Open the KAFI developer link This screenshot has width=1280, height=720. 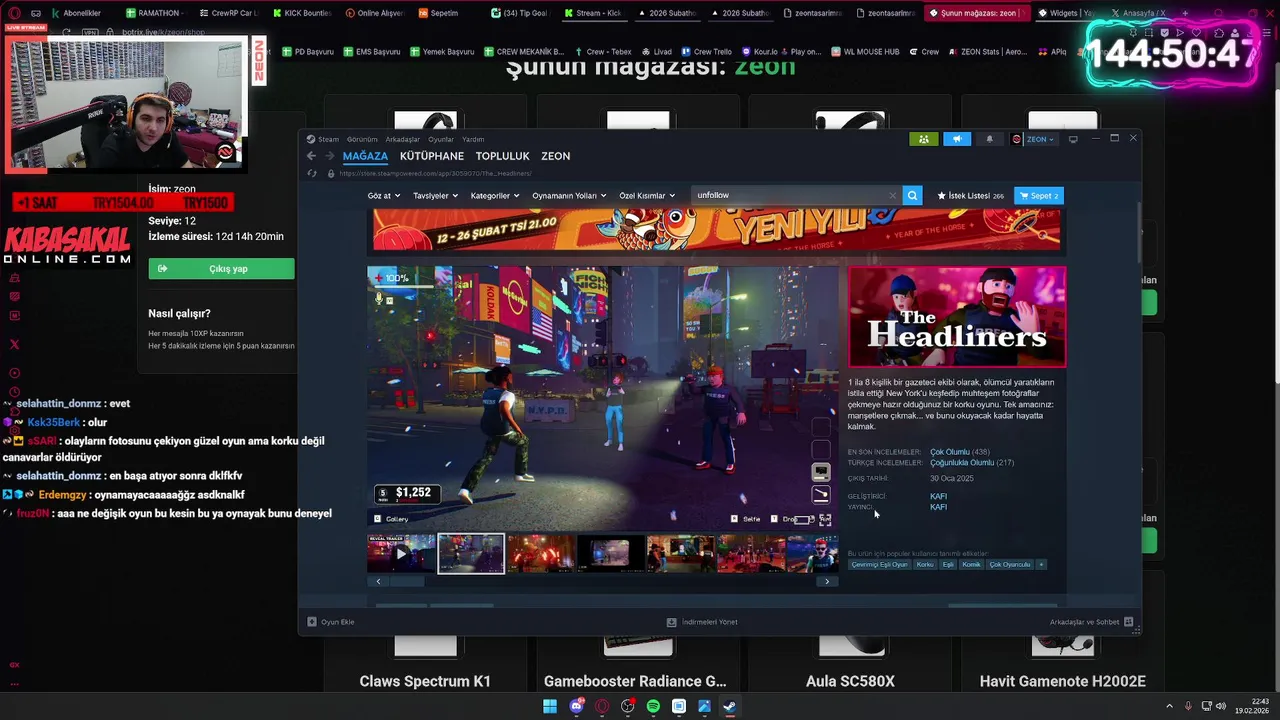point(938,496)
